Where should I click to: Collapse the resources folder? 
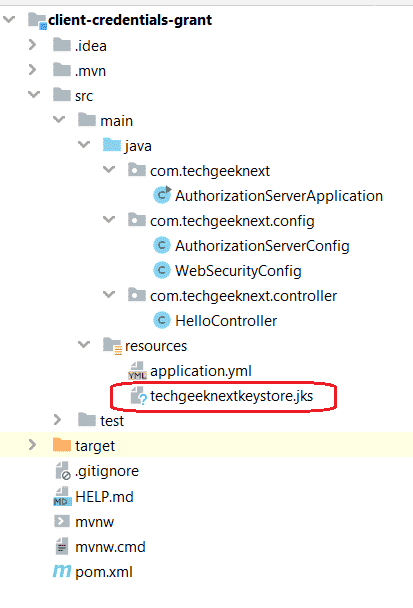(84, 344)
